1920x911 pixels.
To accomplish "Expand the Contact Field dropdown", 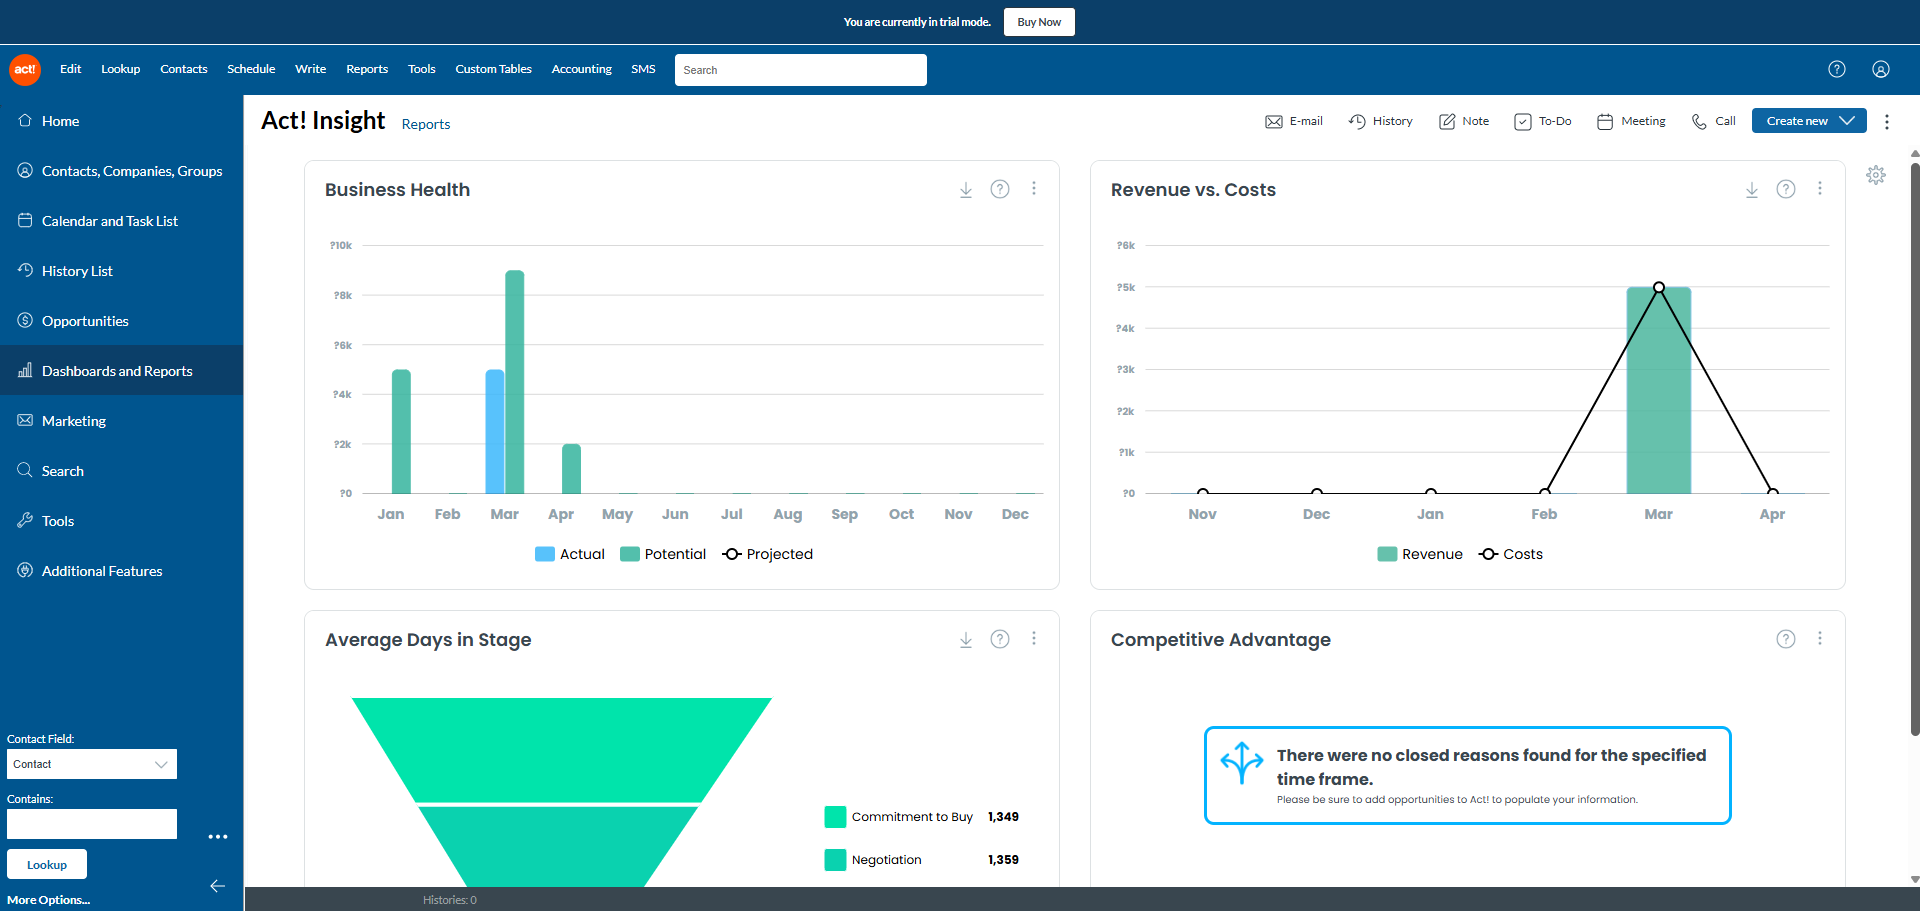I will coord(92,764).
